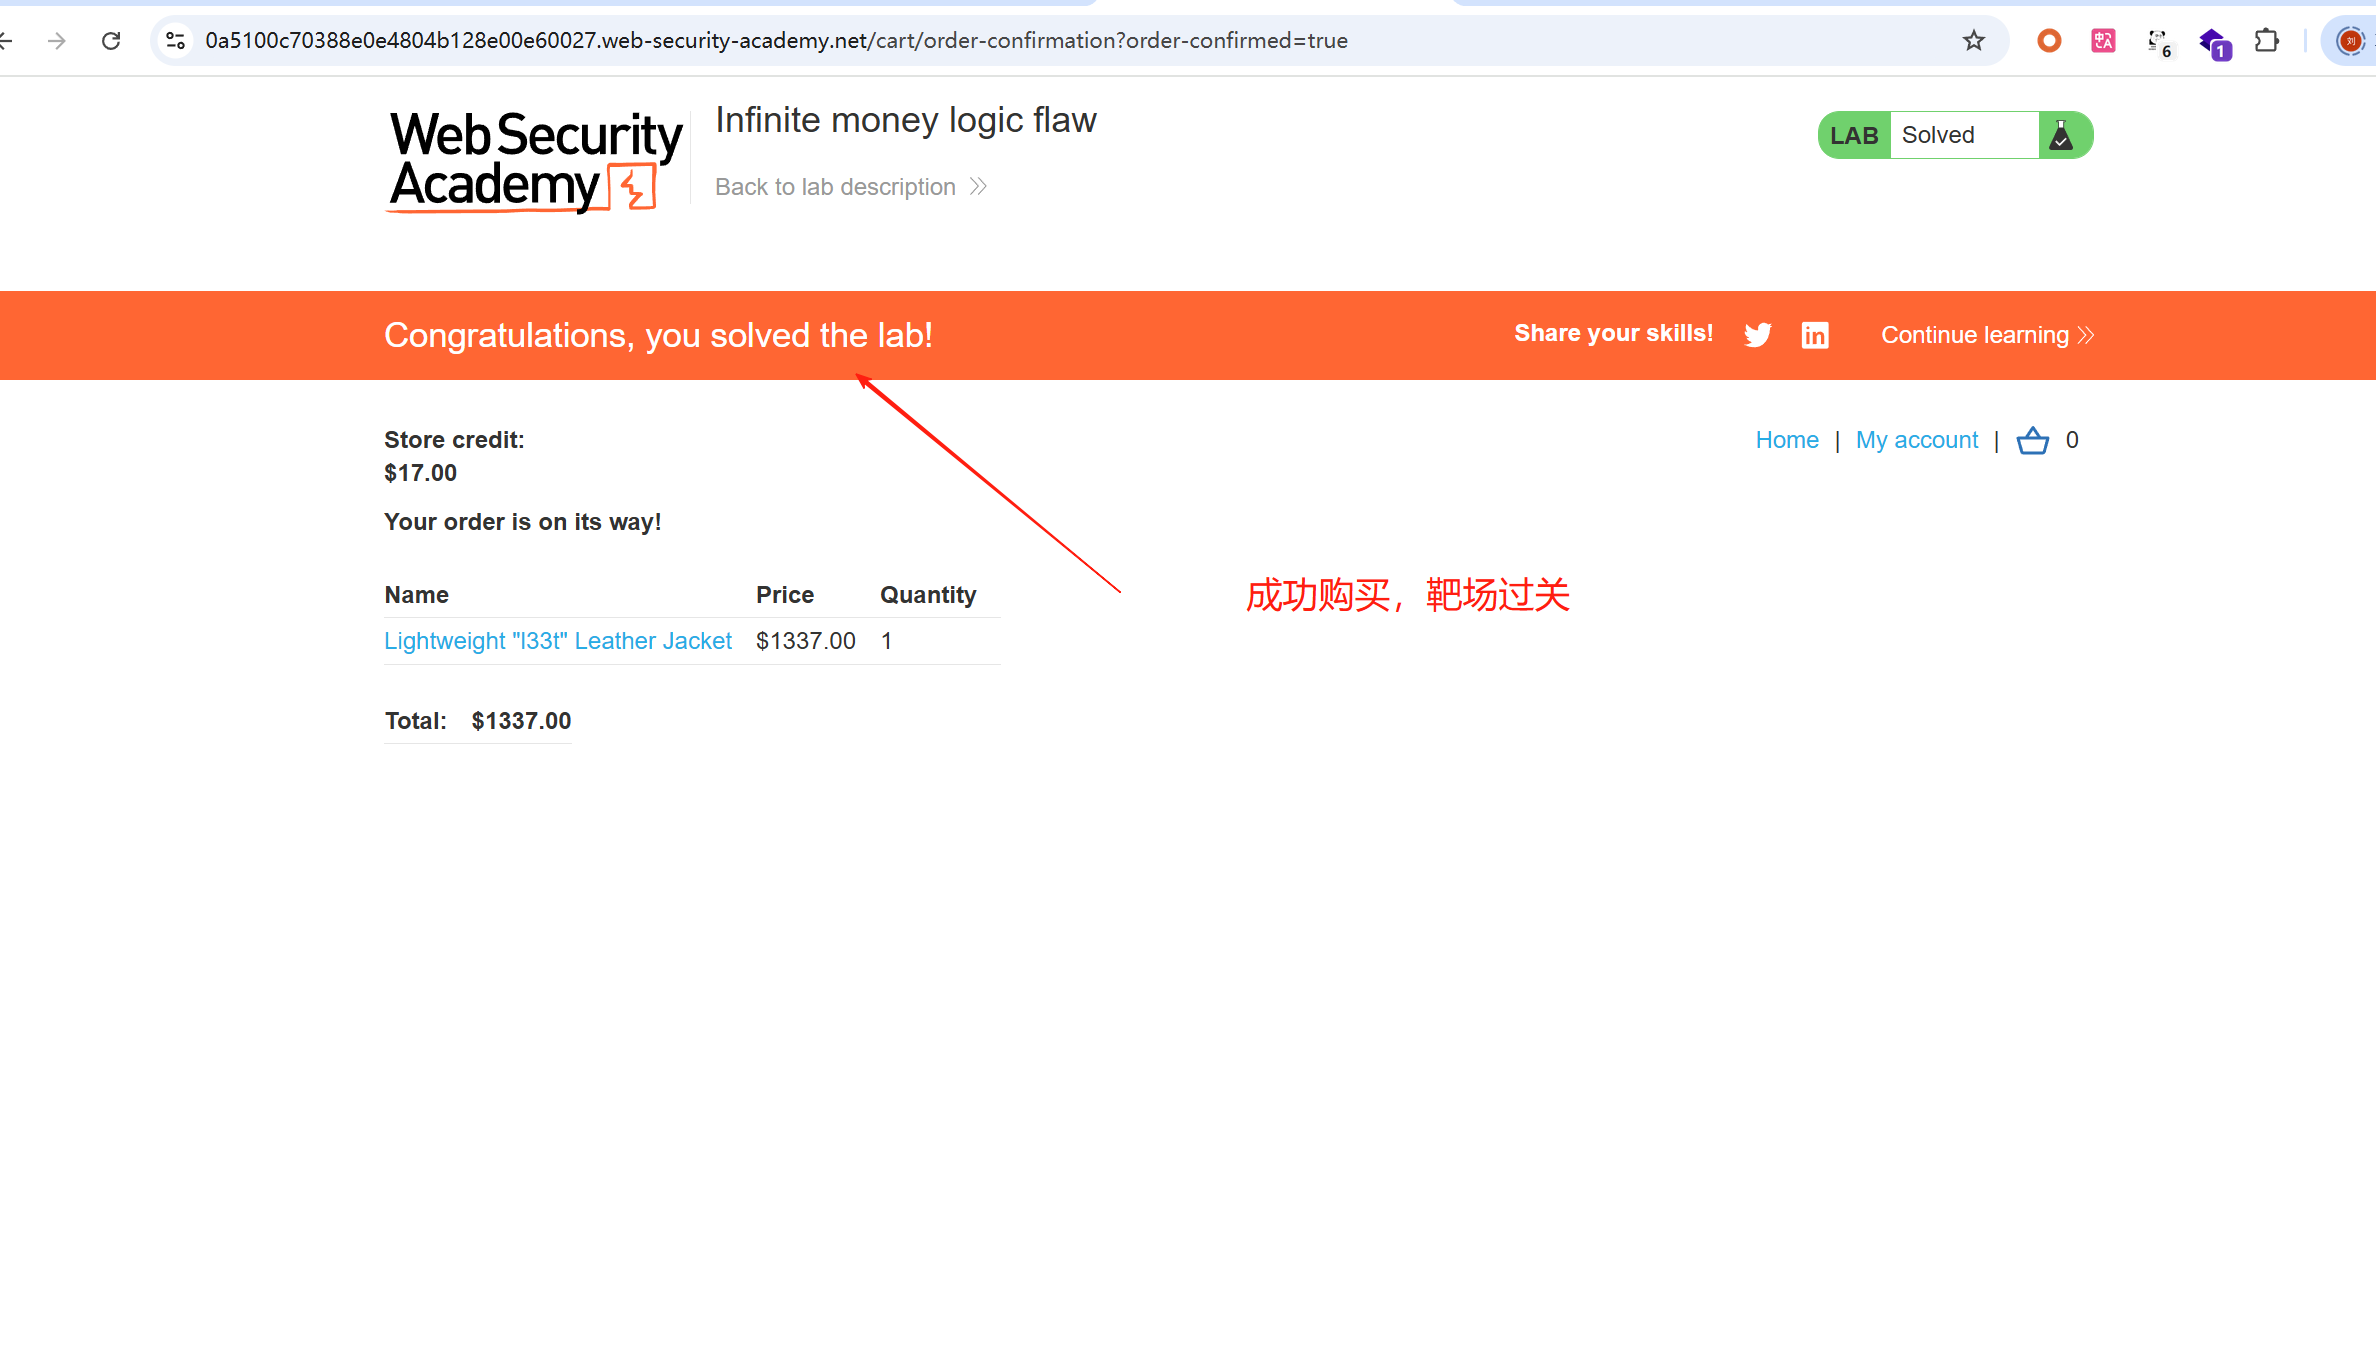Open My account page
This screenshot has width=2376, height=1356.
click(x=1917, y=440)
